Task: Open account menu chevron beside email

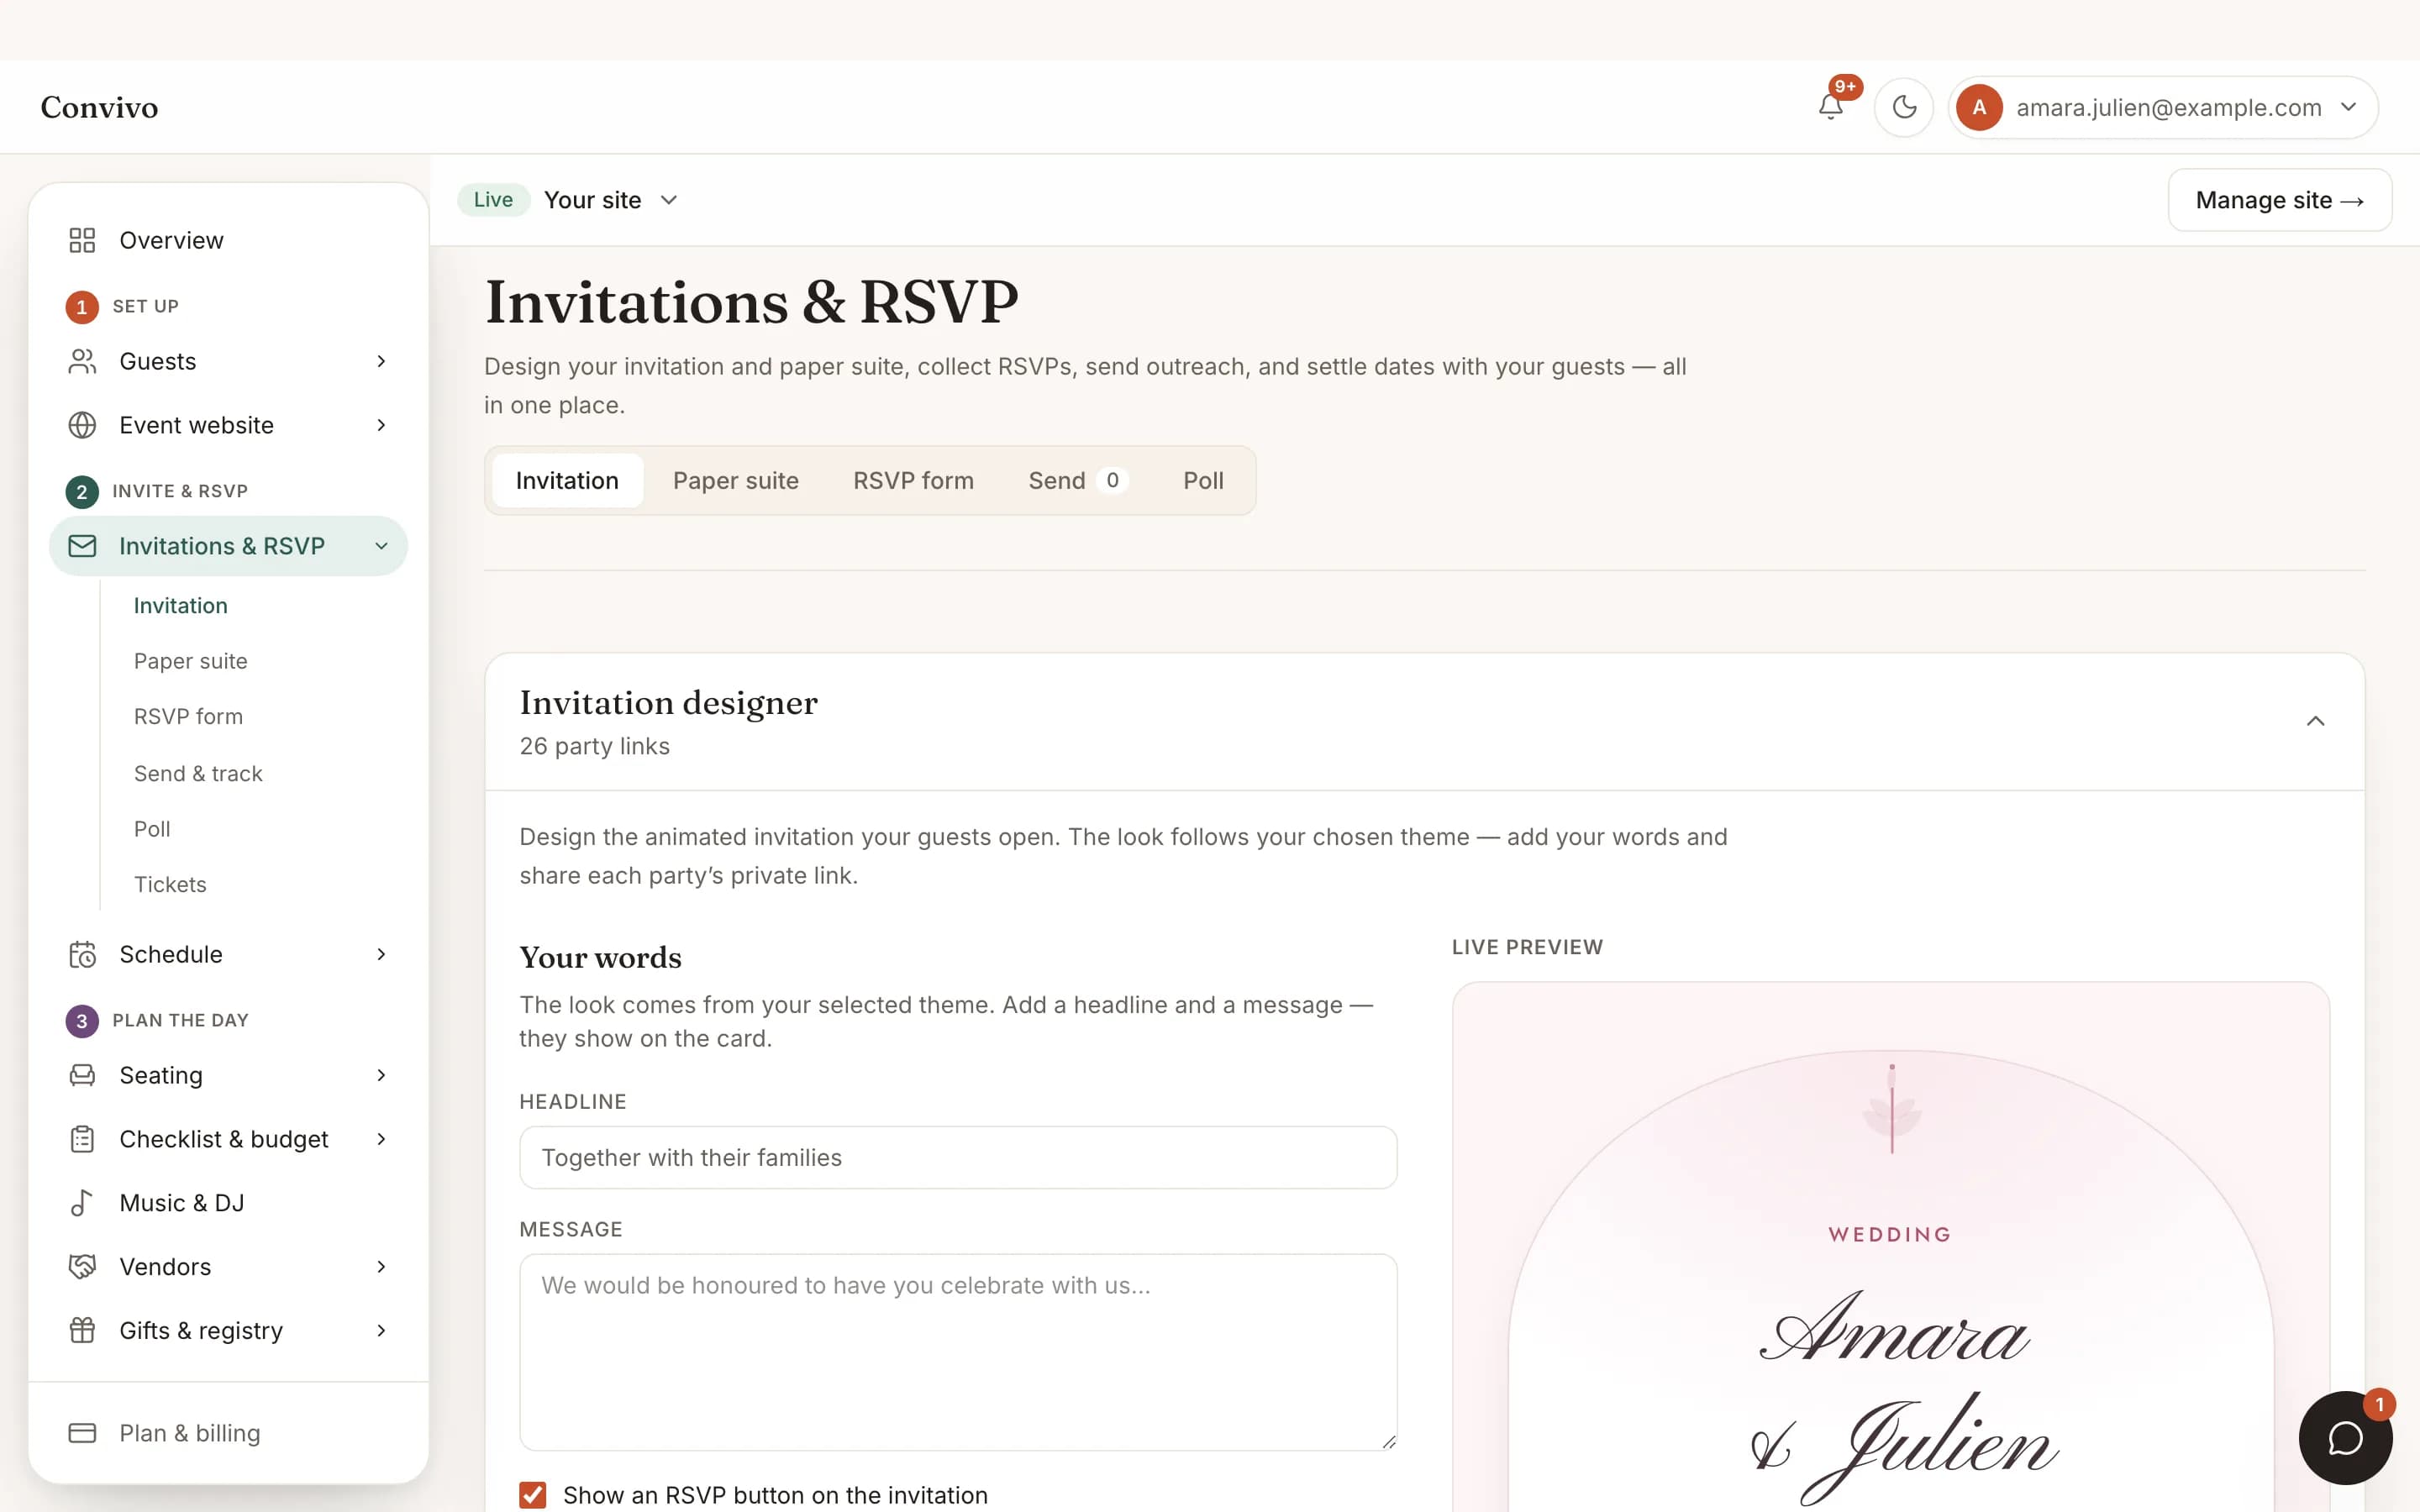Action: click(x=2348, y=107)
